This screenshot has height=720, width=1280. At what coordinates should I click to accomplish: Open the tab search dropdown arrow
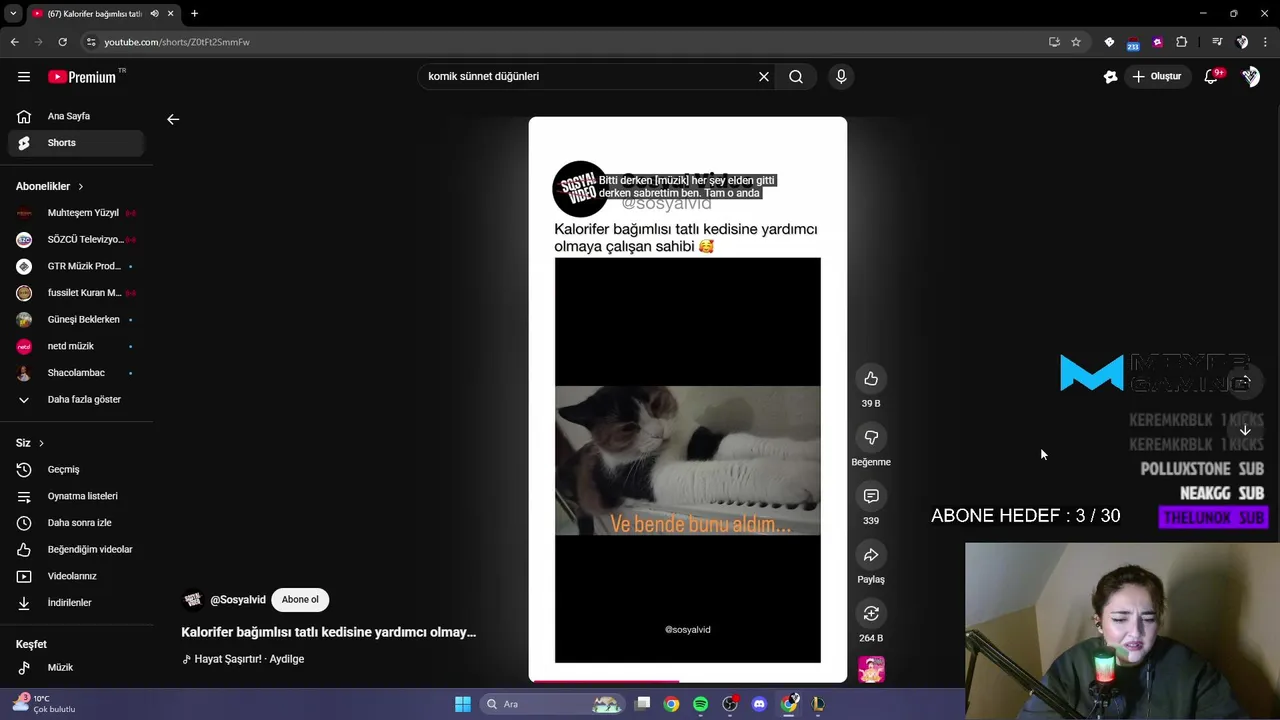point(13,13)
